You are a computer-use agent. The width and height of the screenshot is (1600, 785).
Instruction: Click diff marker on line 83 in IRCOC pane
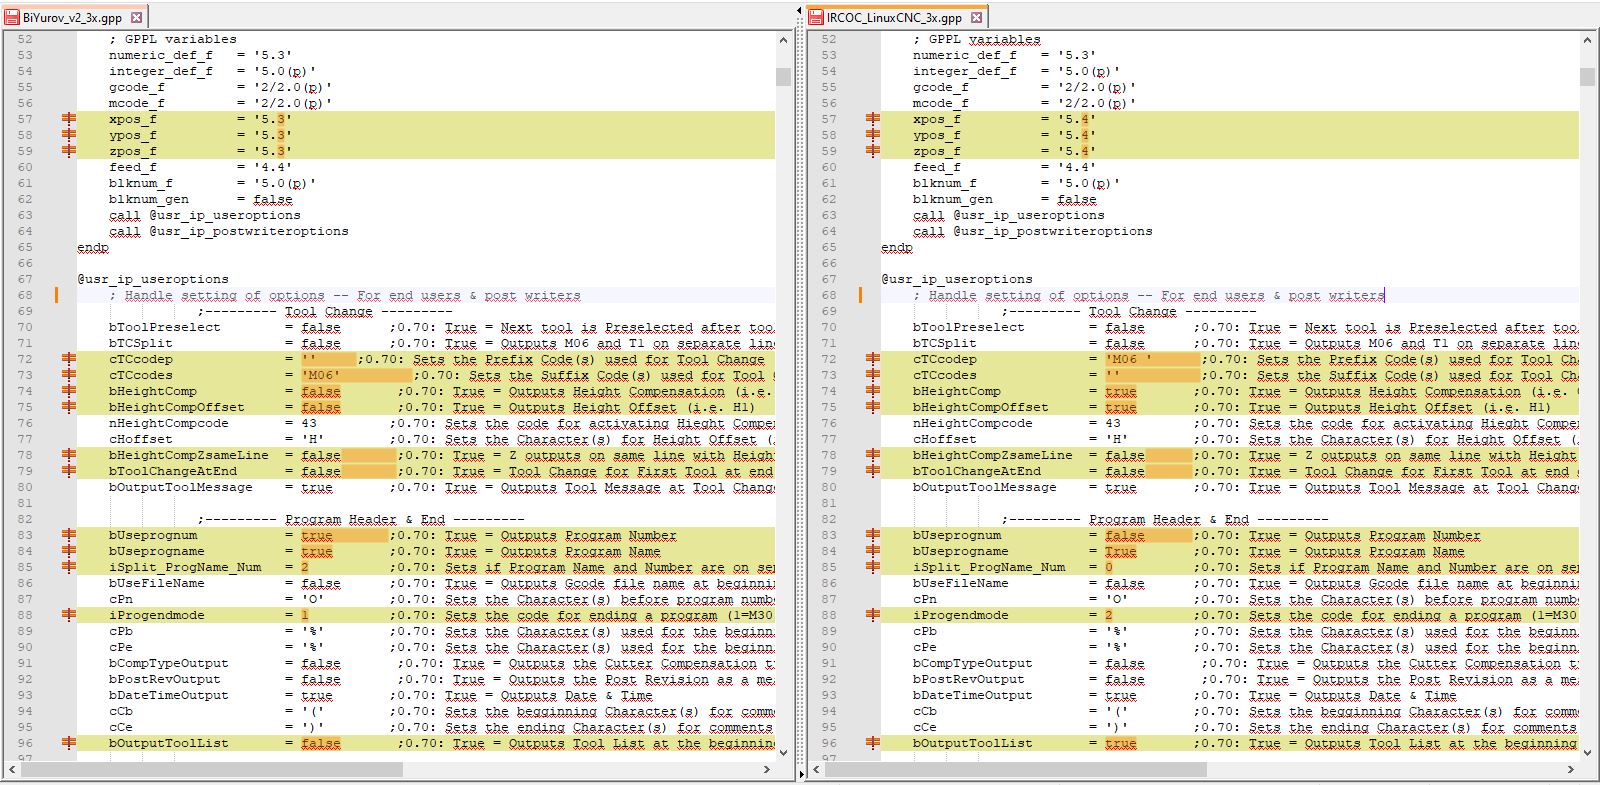click(x=873, y=535)
